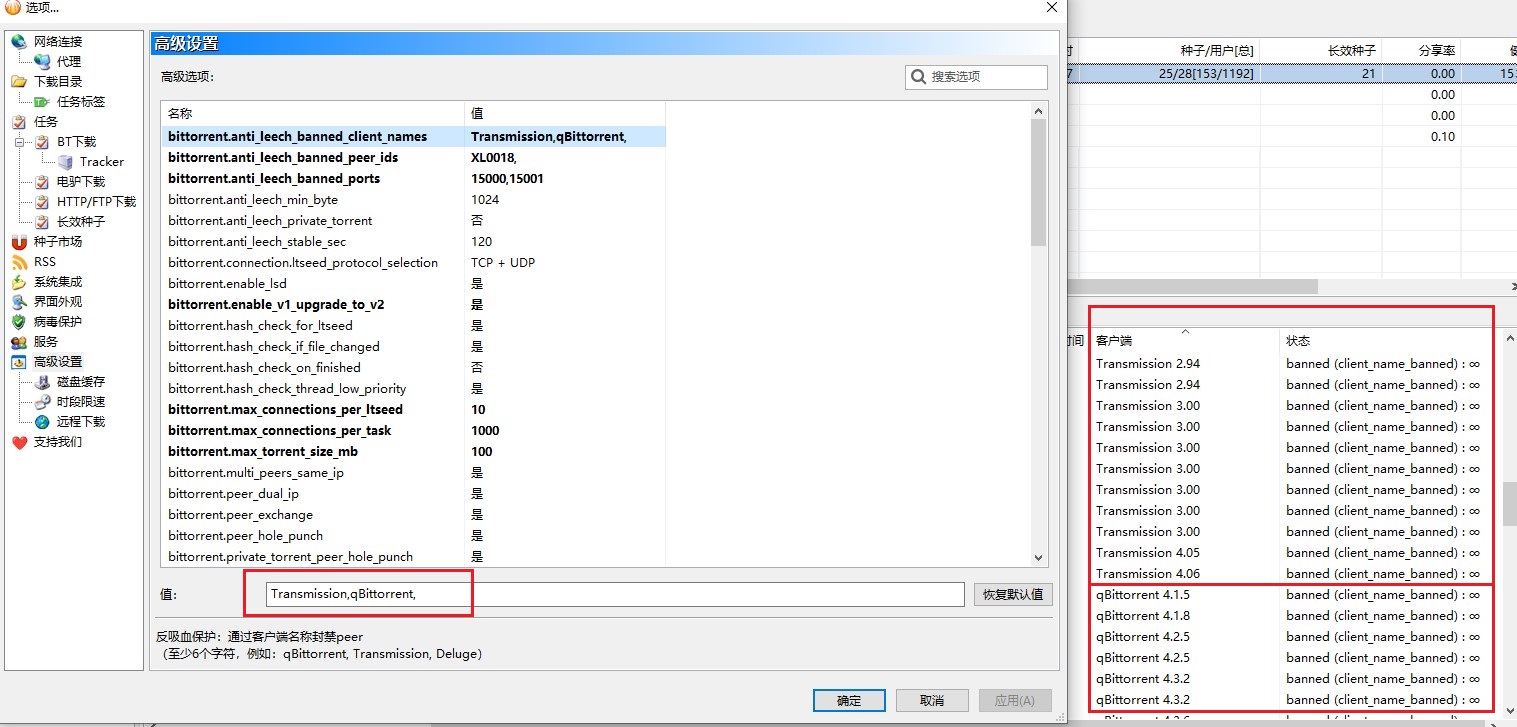
Task: Open the HTTP/FTP下载 icon
Action: [41, 201]
